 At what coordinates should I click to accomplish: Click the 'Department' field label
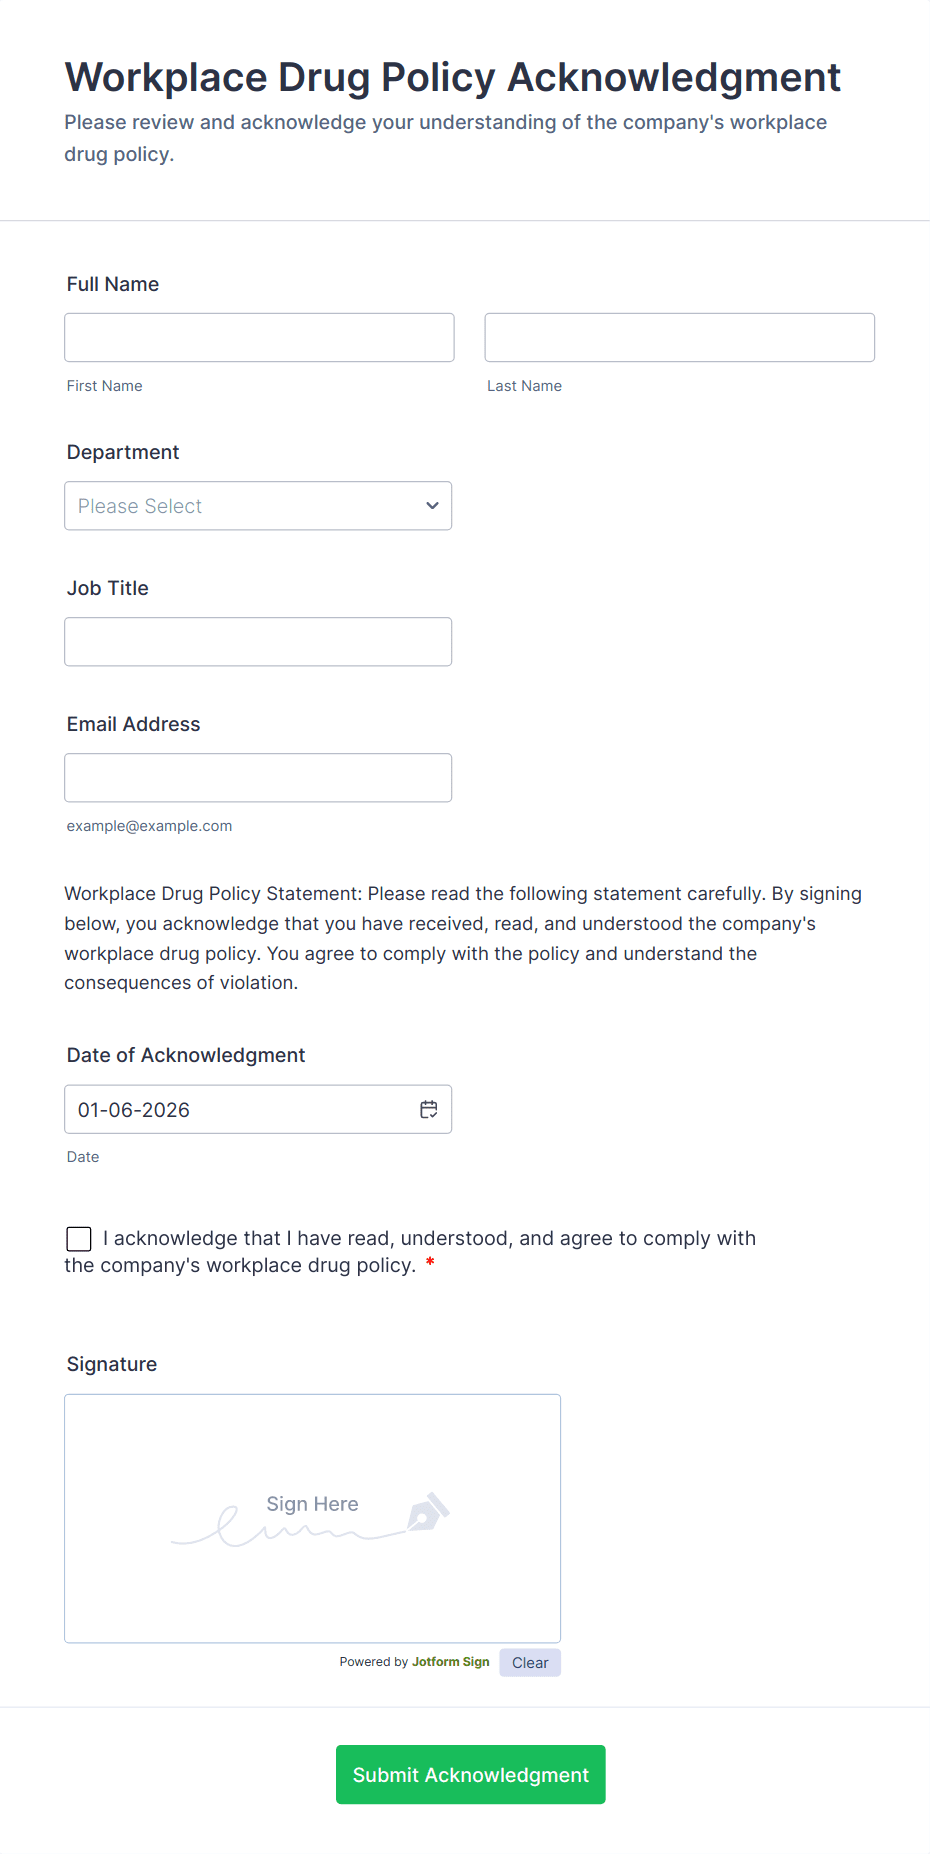pos(123,452)
